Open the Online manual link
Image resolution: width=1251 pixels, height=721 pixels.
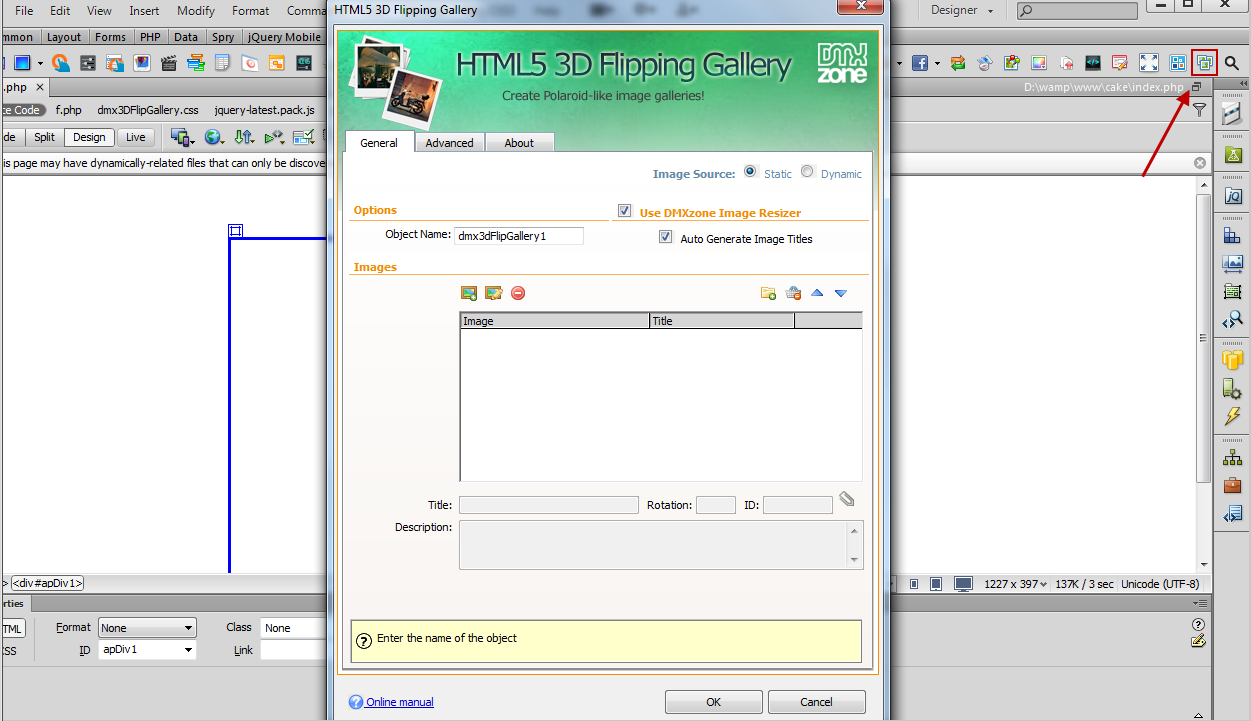(400, 702)
